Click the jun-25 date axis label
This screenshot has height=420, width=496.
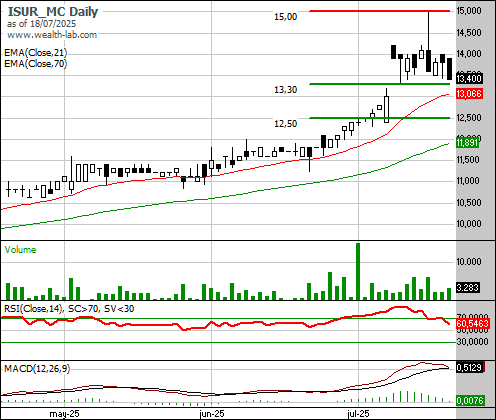(212, 414)
